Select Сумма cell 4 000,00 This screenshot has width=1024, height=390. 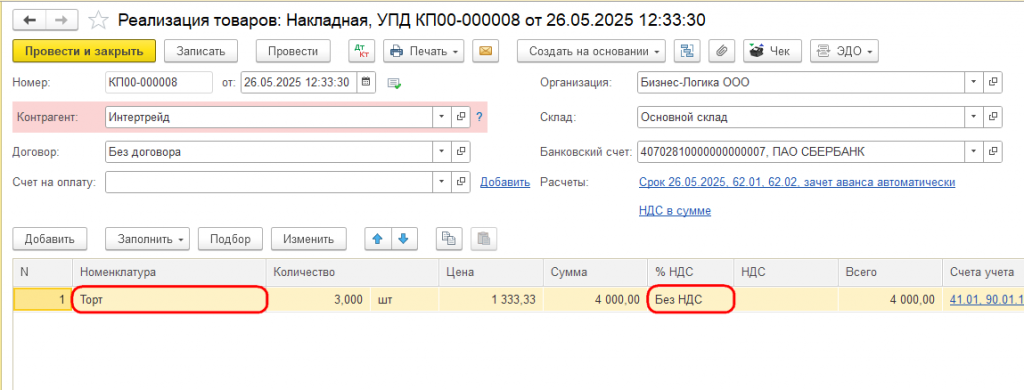click(596, 300)
